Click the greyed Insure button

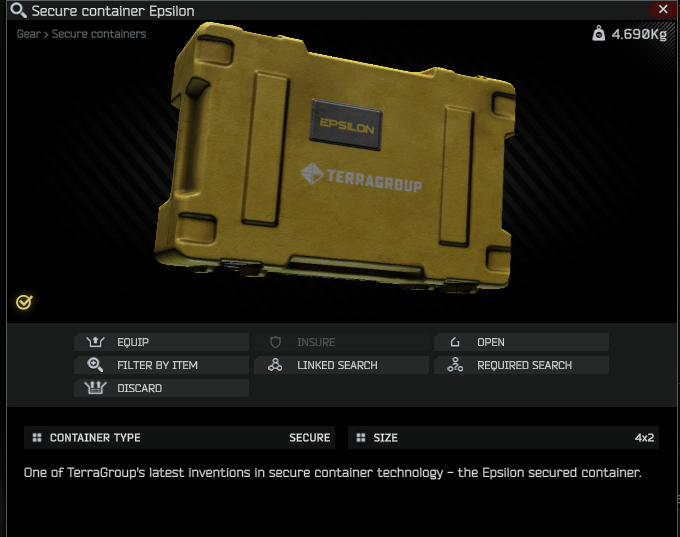(341, 342)
